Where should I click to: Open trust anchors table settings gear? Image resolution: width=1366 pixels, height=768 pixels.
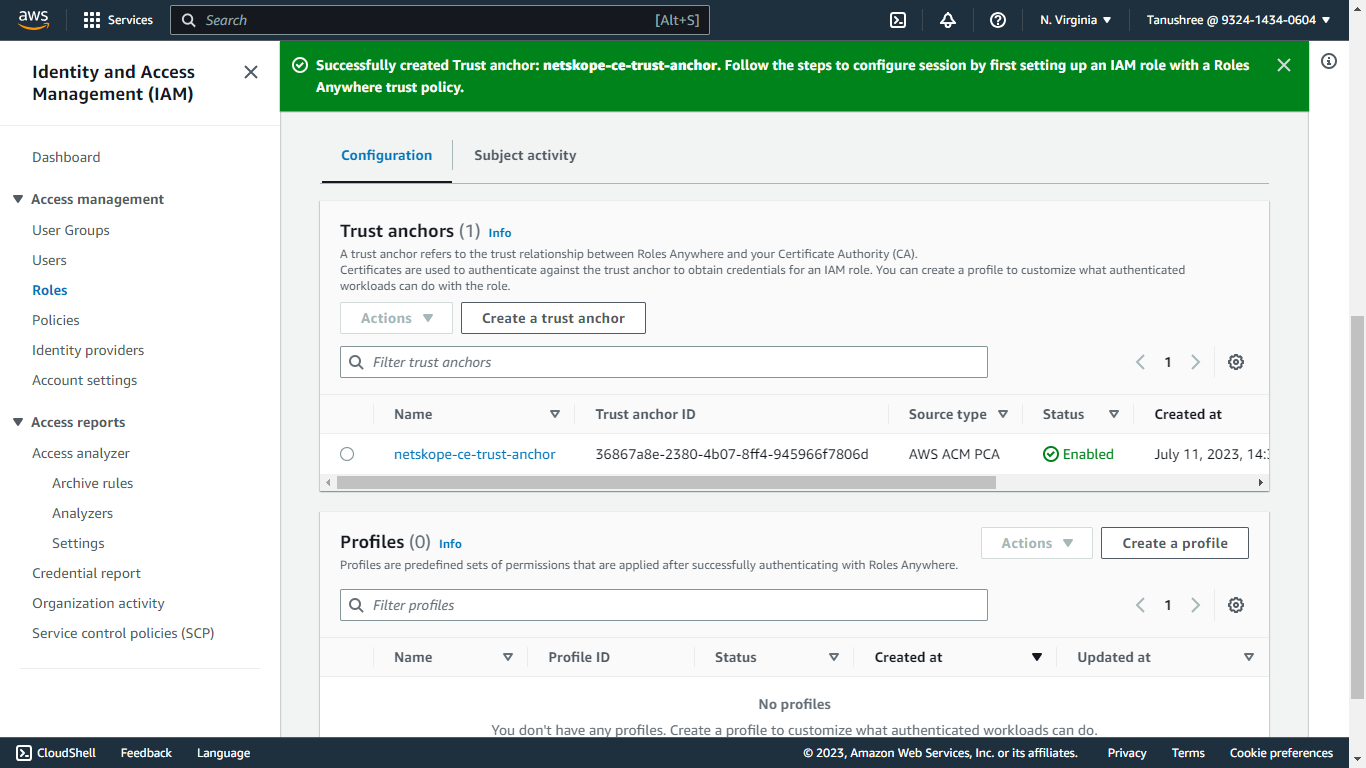1236,362
